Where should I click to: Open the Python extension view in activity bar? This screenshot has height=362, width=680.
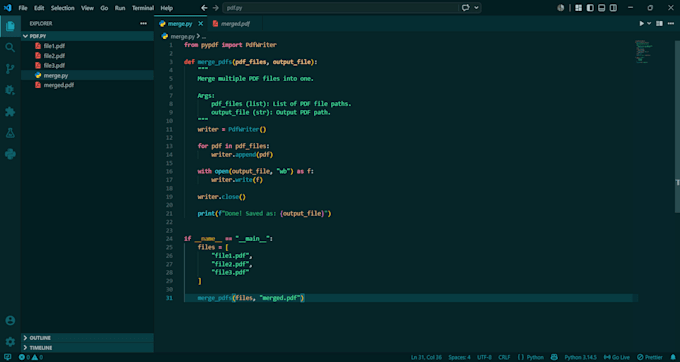tap(10, 154)
